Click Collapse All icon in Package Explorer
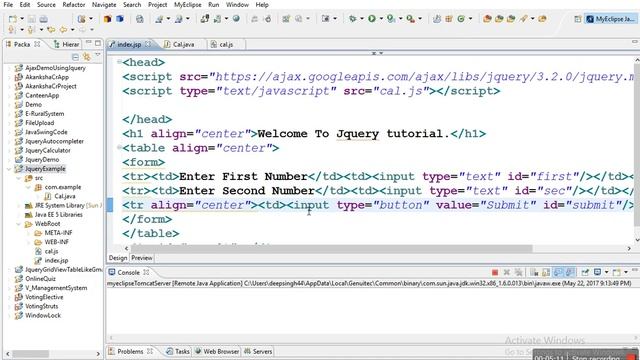Viewport: 640px width, 360px height. 75,57
